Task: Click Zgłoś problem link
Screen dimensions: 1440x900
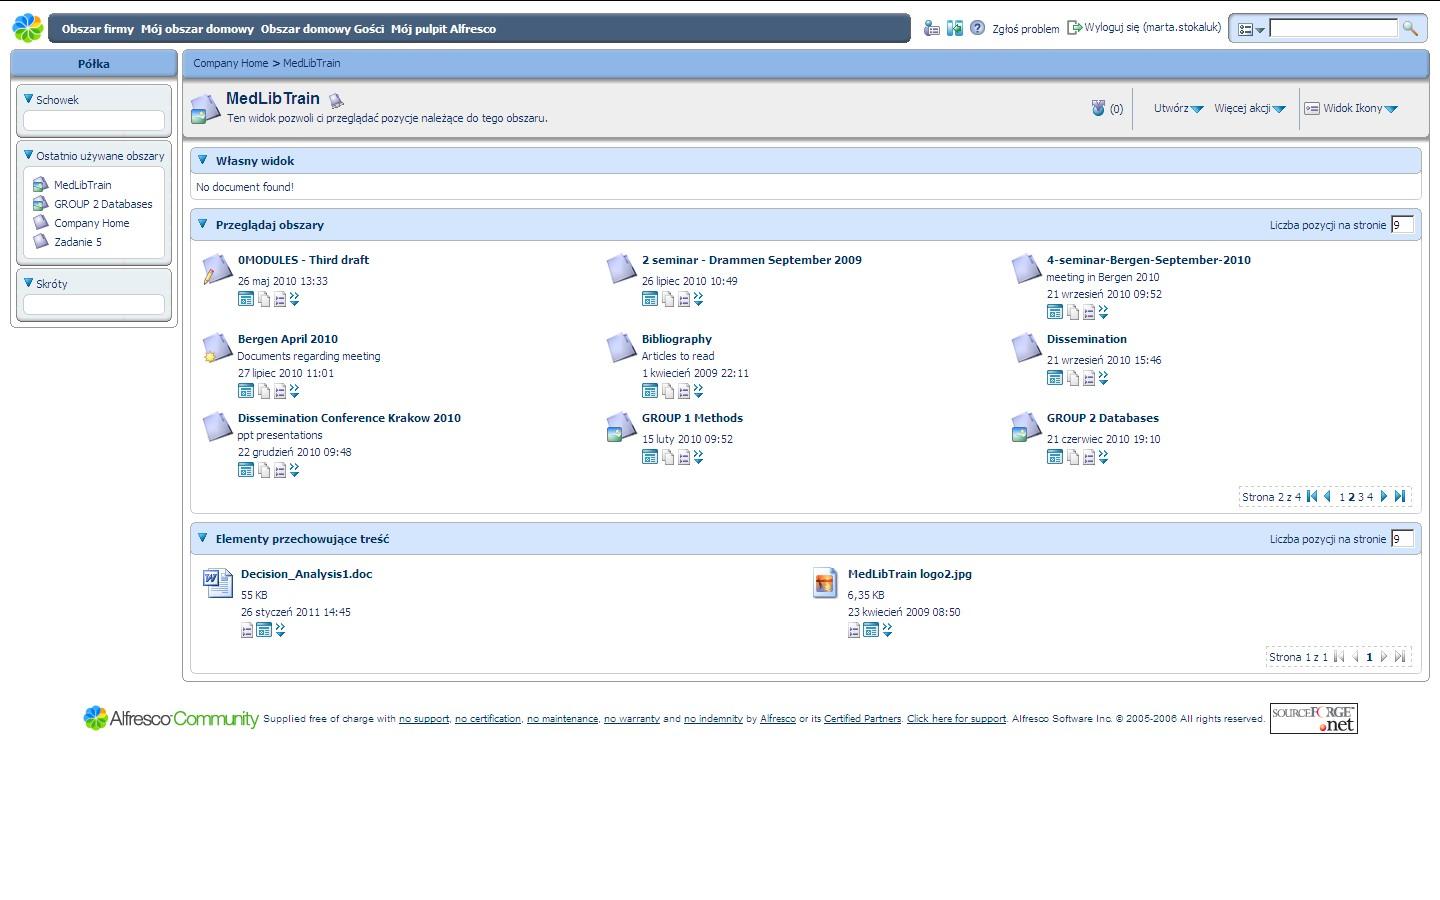Action: point(1026,29)
